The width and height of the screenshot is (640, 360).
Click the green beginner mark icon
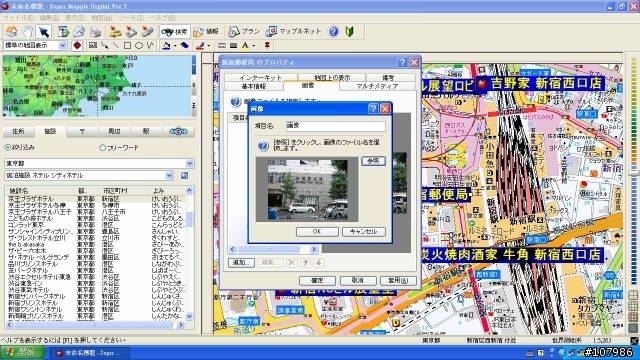pos(349,31)
